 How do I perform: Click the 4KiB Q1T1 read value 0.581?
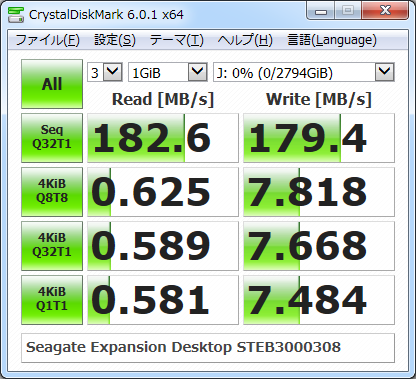coord(163,300)
